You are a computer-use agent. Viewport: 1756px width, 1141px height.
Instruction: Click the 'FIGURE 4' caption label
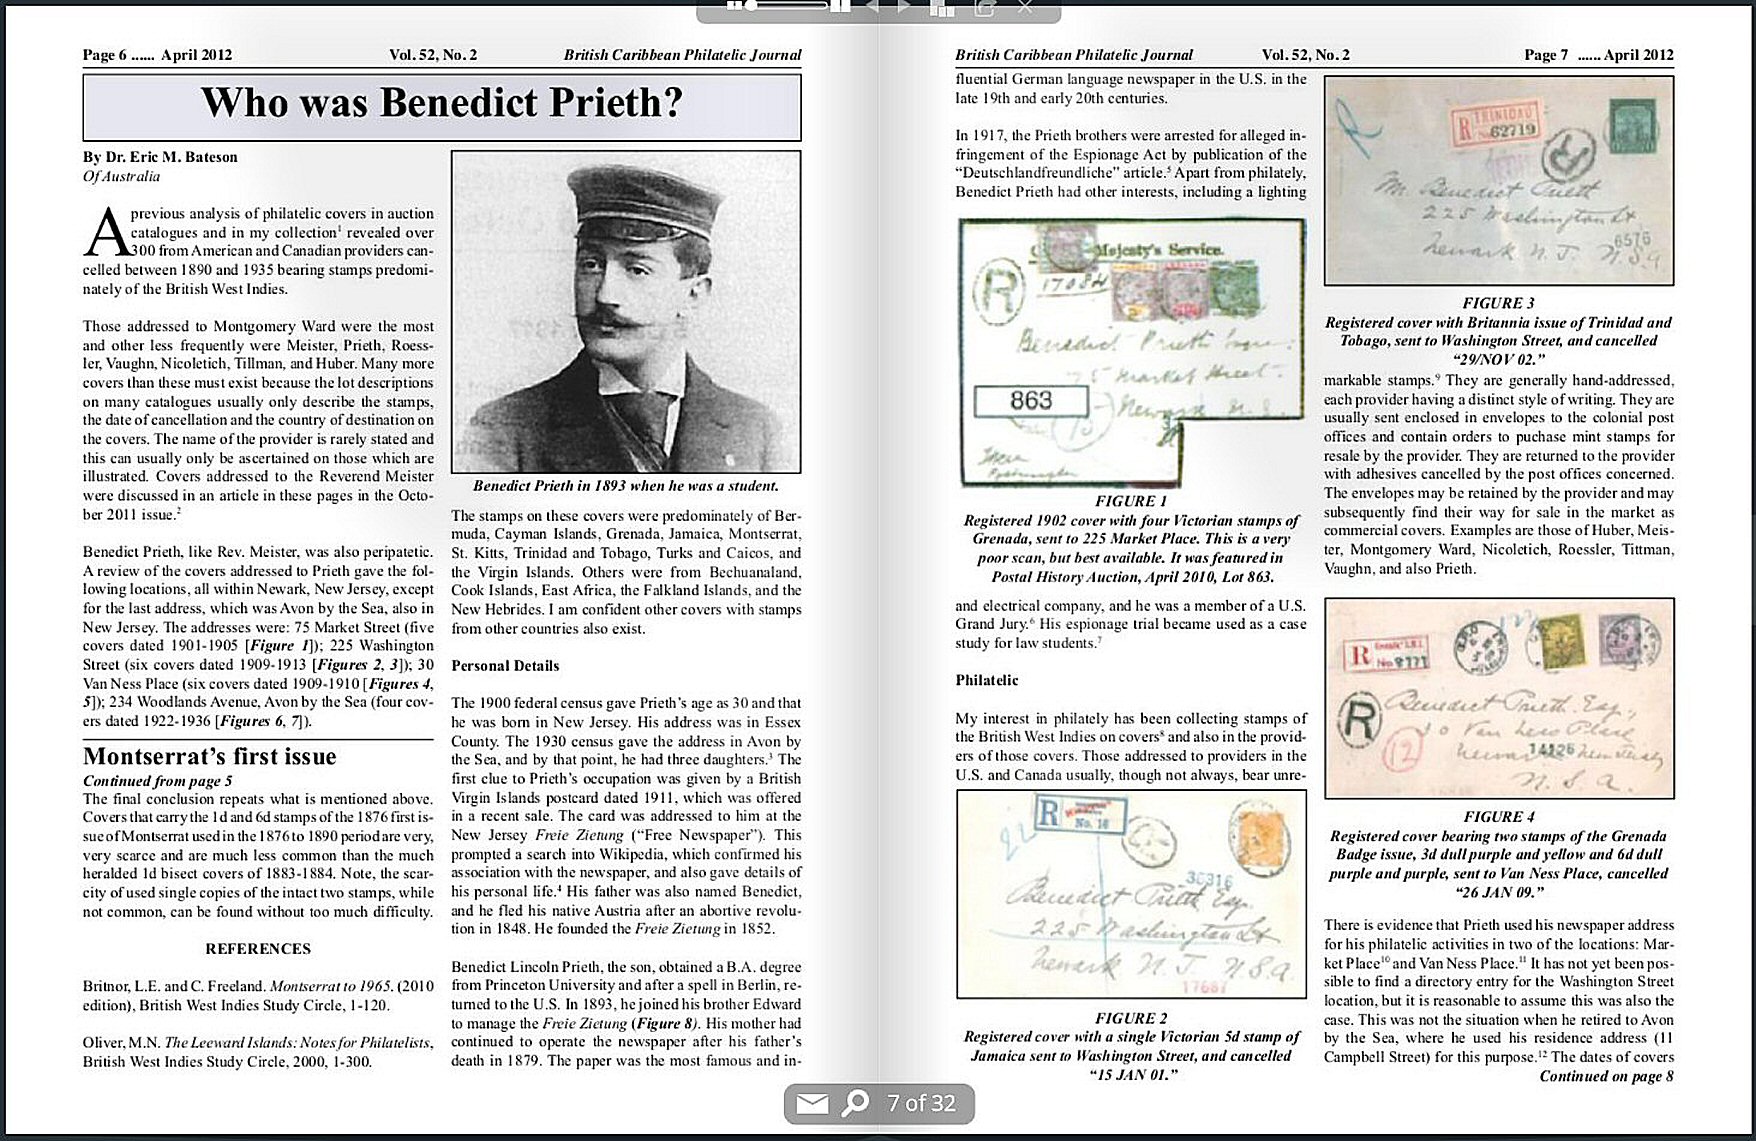[1499, 817]
